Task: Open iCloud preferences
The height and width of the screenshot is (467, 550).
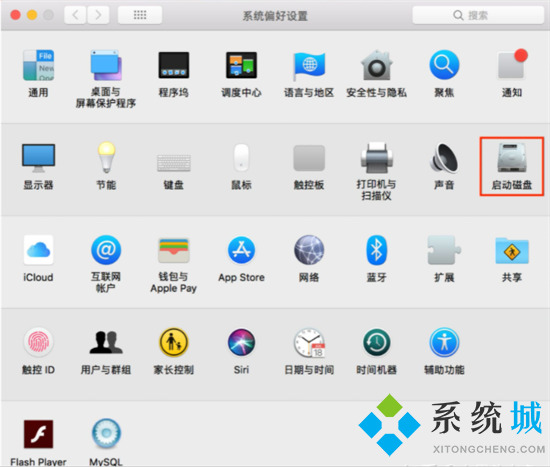Action: point(38,259)
